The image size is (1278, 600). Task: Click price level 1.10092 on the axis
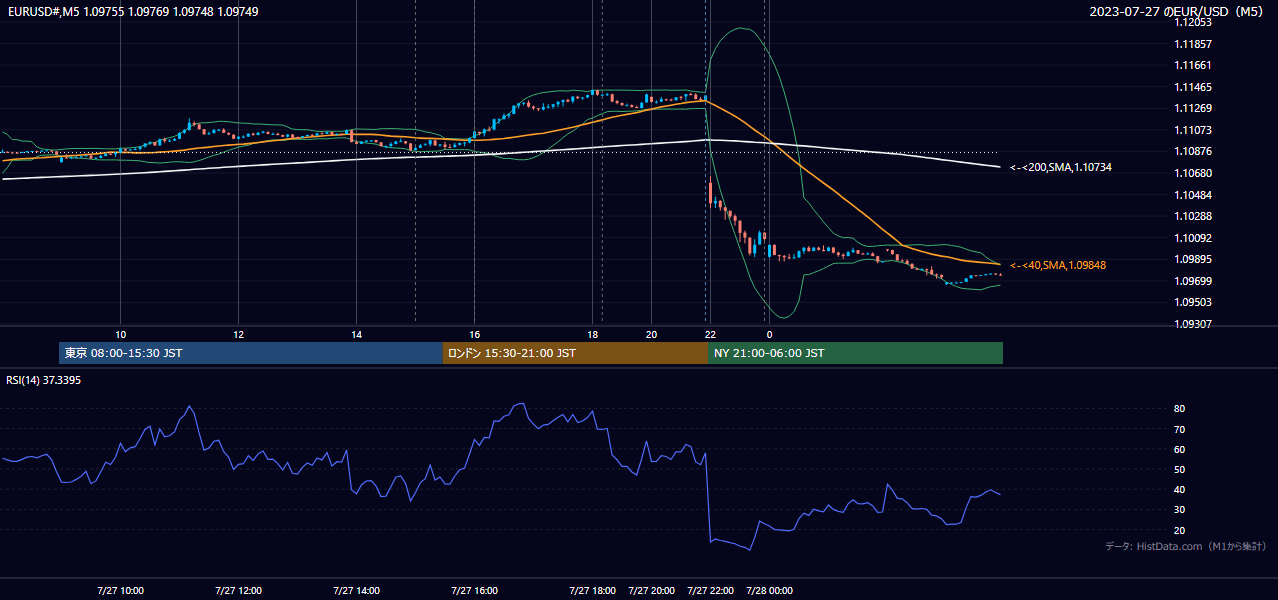tap(1194, 238)
